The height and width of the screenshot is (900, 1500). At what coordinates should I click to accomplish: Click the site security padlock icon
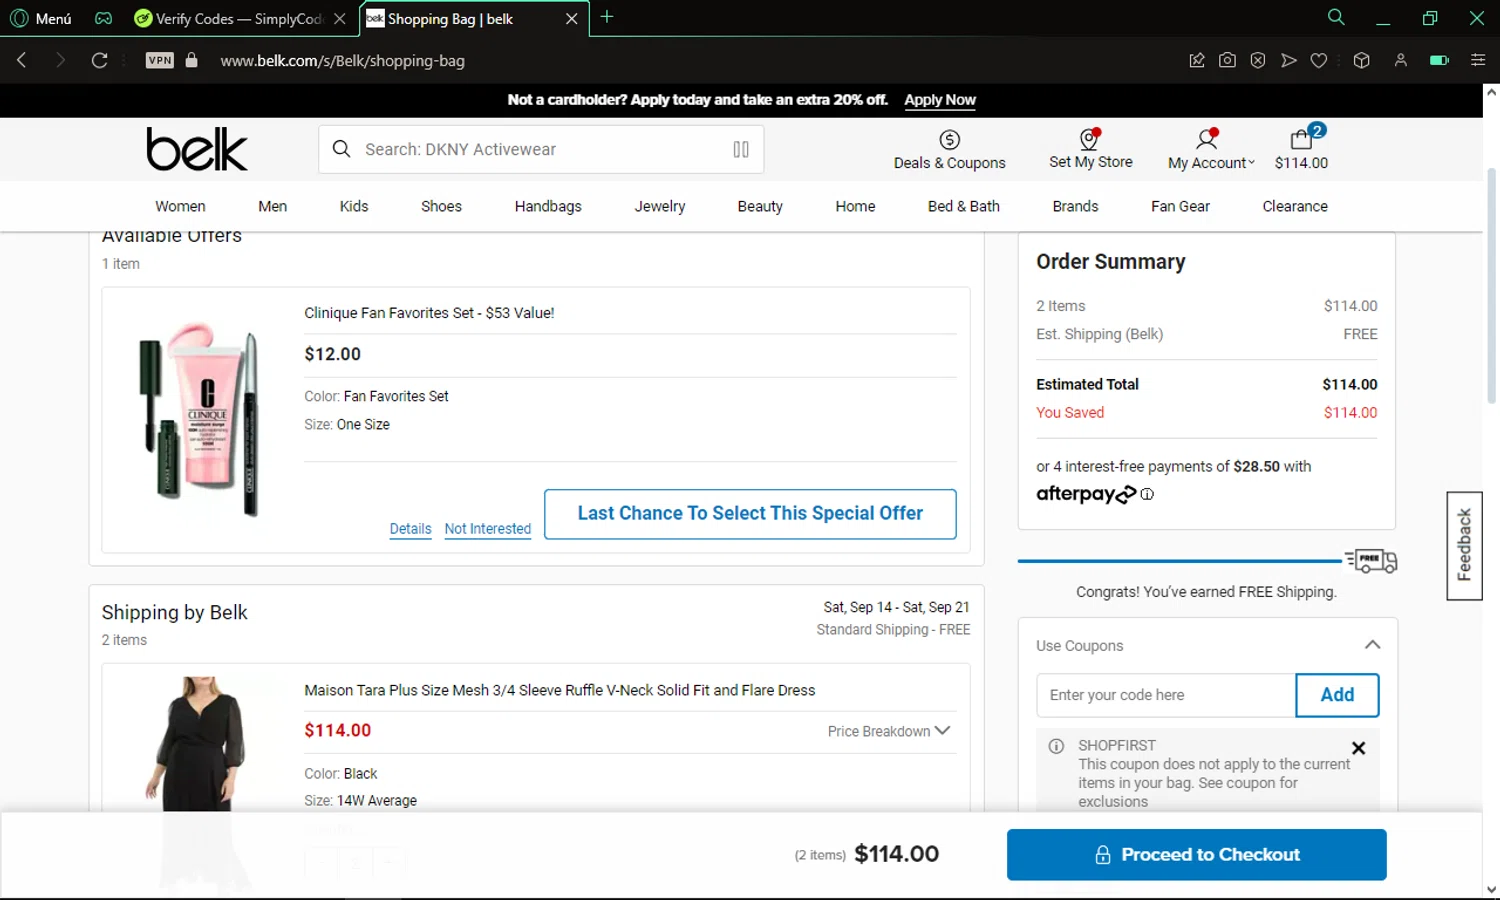tap(192, 60)
